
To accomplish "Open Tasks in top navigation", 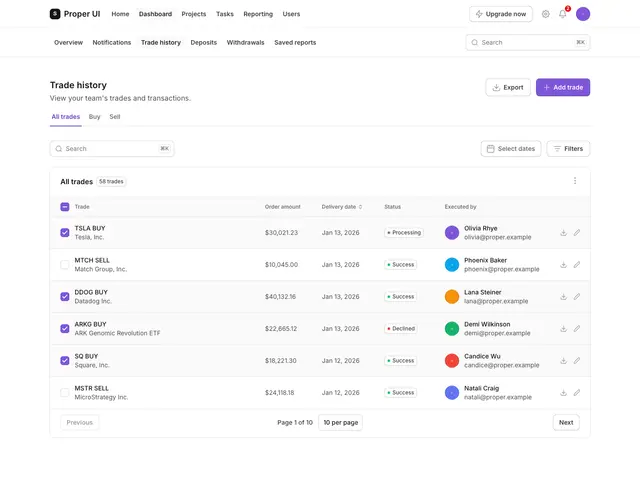I will point(224,14).
